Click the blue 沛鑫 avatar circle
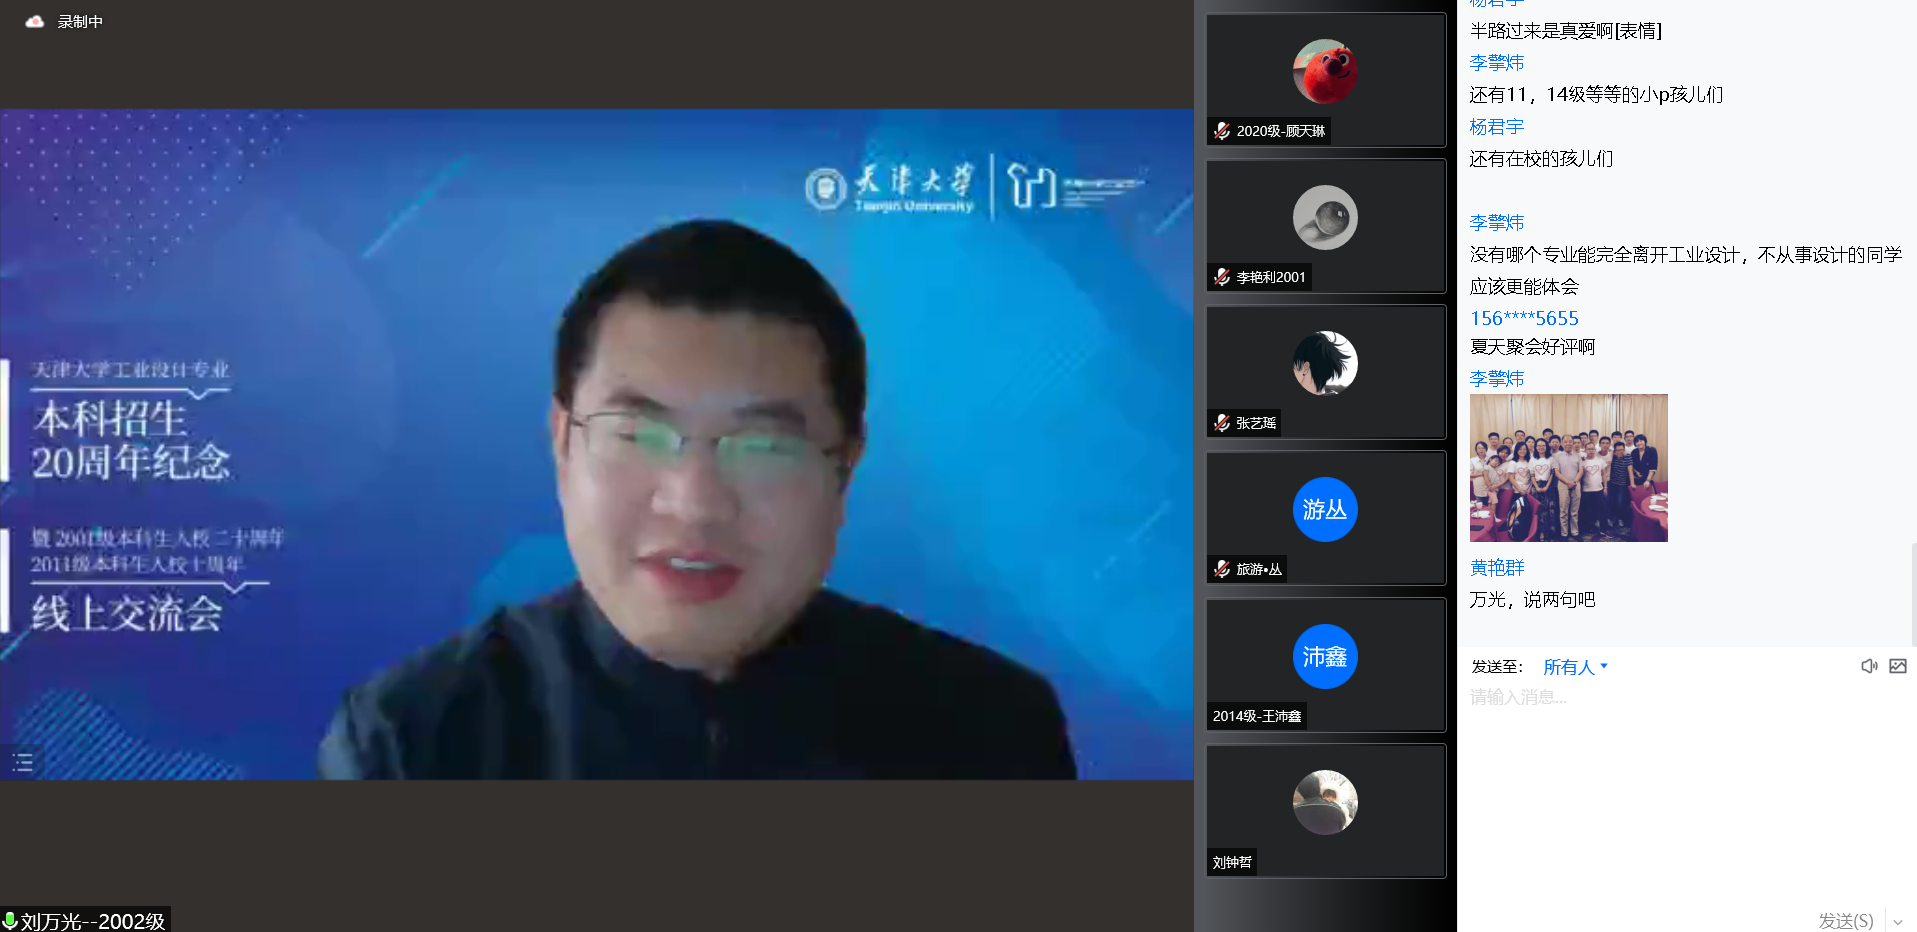The image size is (1917, 932). [1324, 657]
